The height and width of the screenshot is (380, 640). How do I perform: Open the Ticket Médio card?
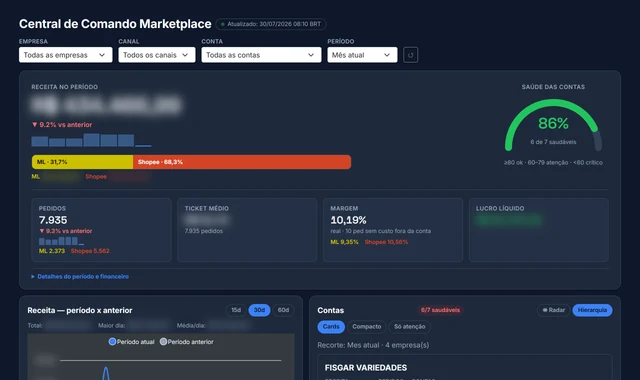247,230
